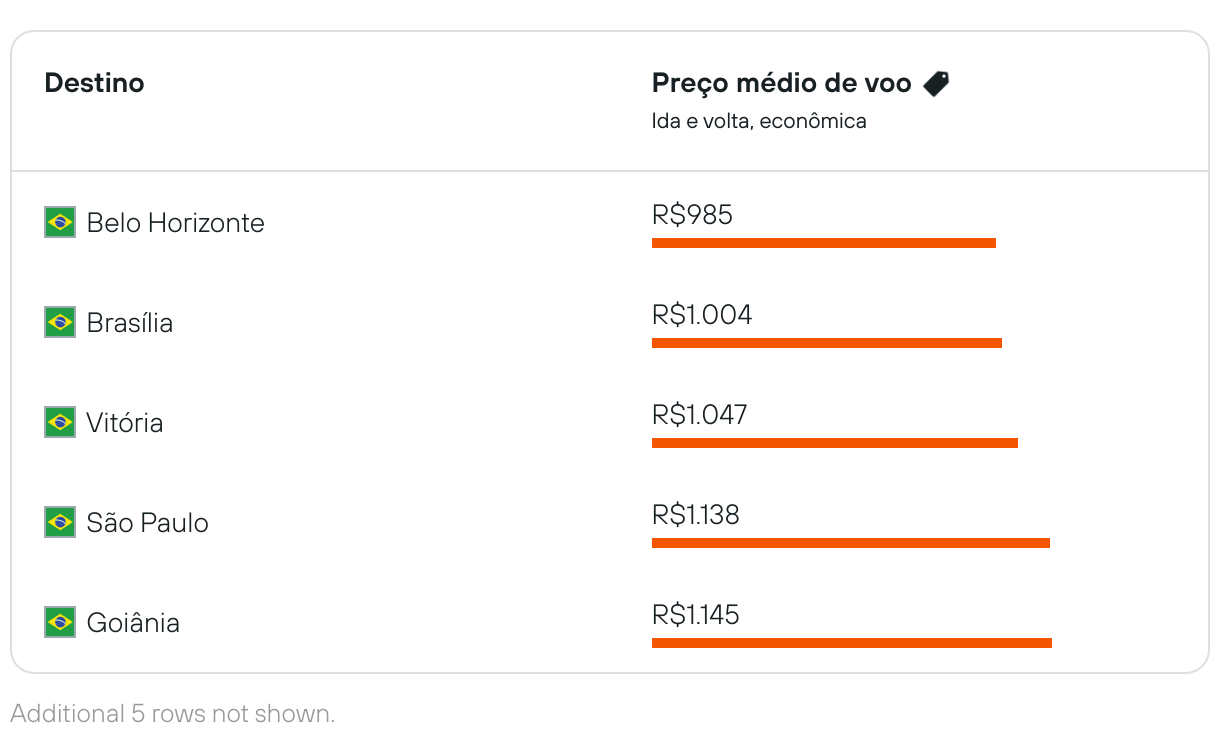
Task: Click the R$1.138 price for São Paulo
Action: 695,515
